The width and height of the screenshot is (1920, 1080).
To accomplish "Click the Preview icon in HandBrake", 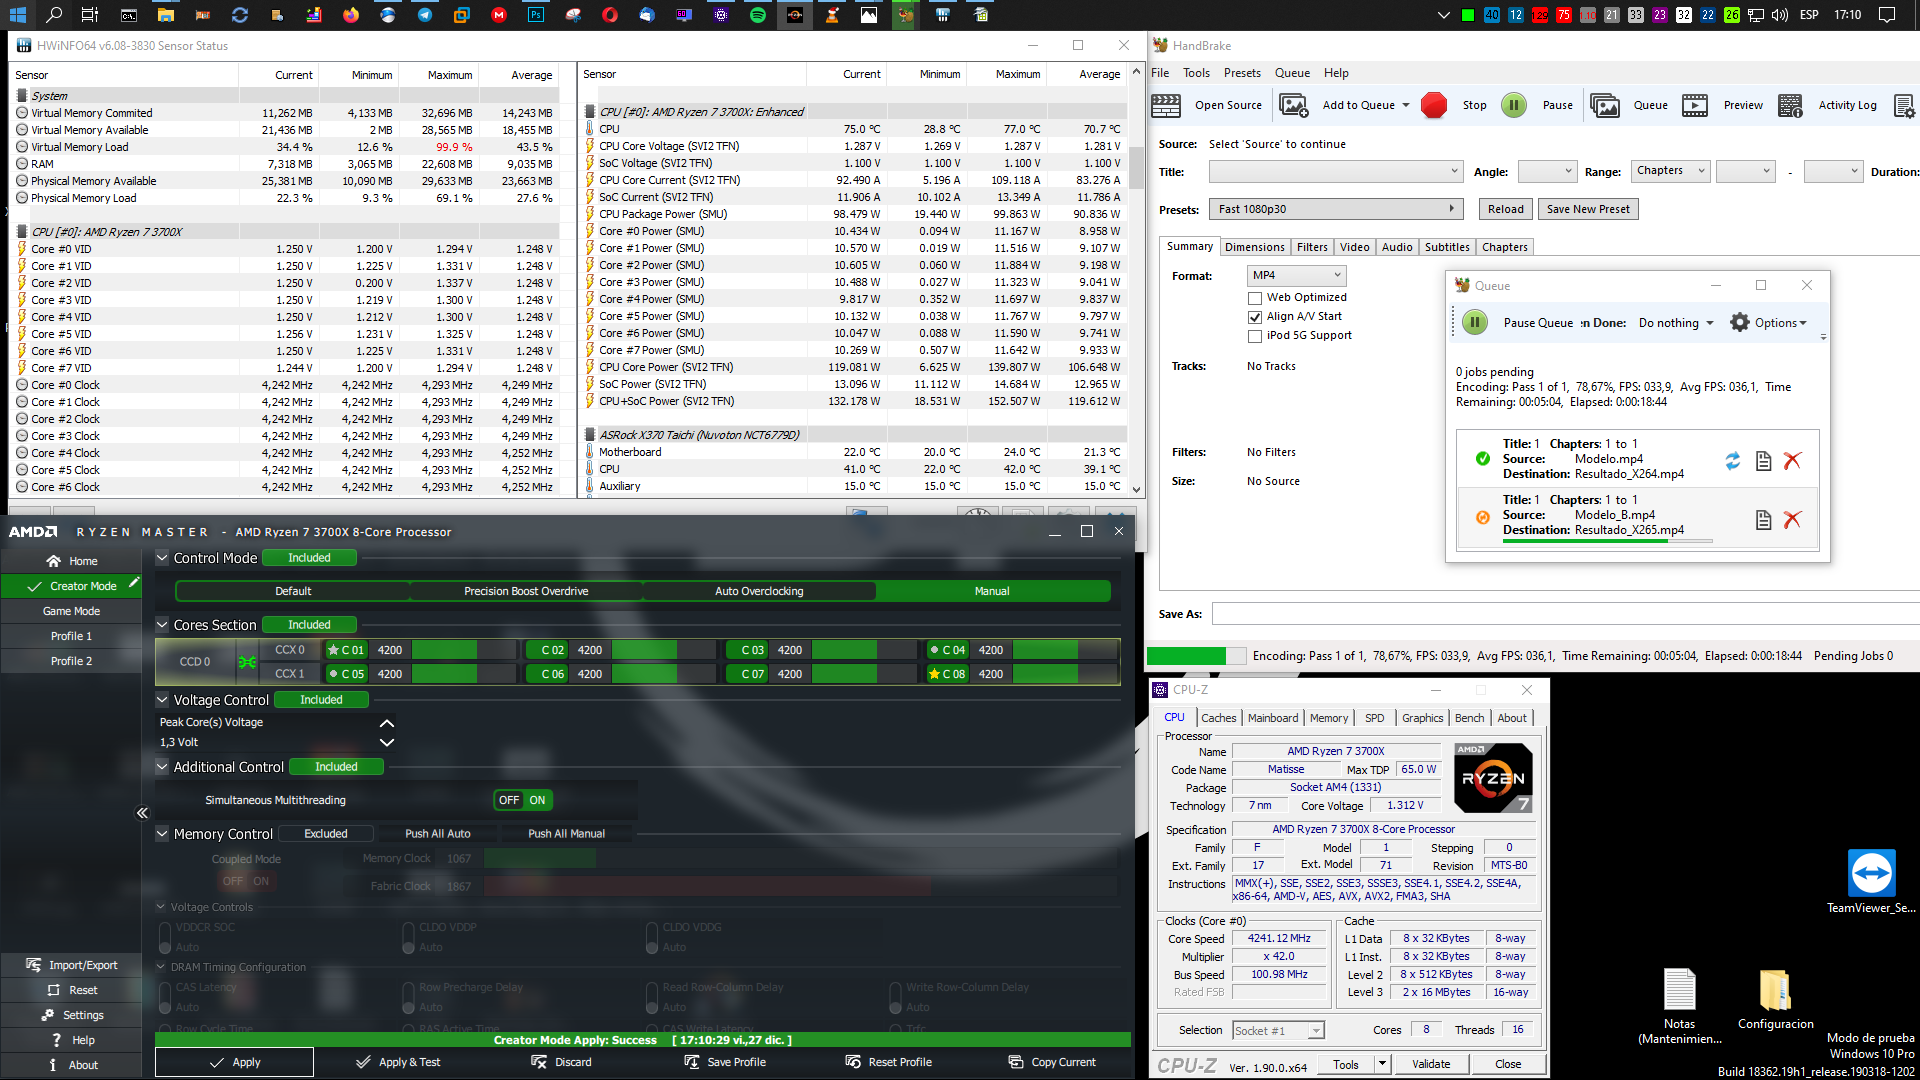I will tap(1695, 105).
